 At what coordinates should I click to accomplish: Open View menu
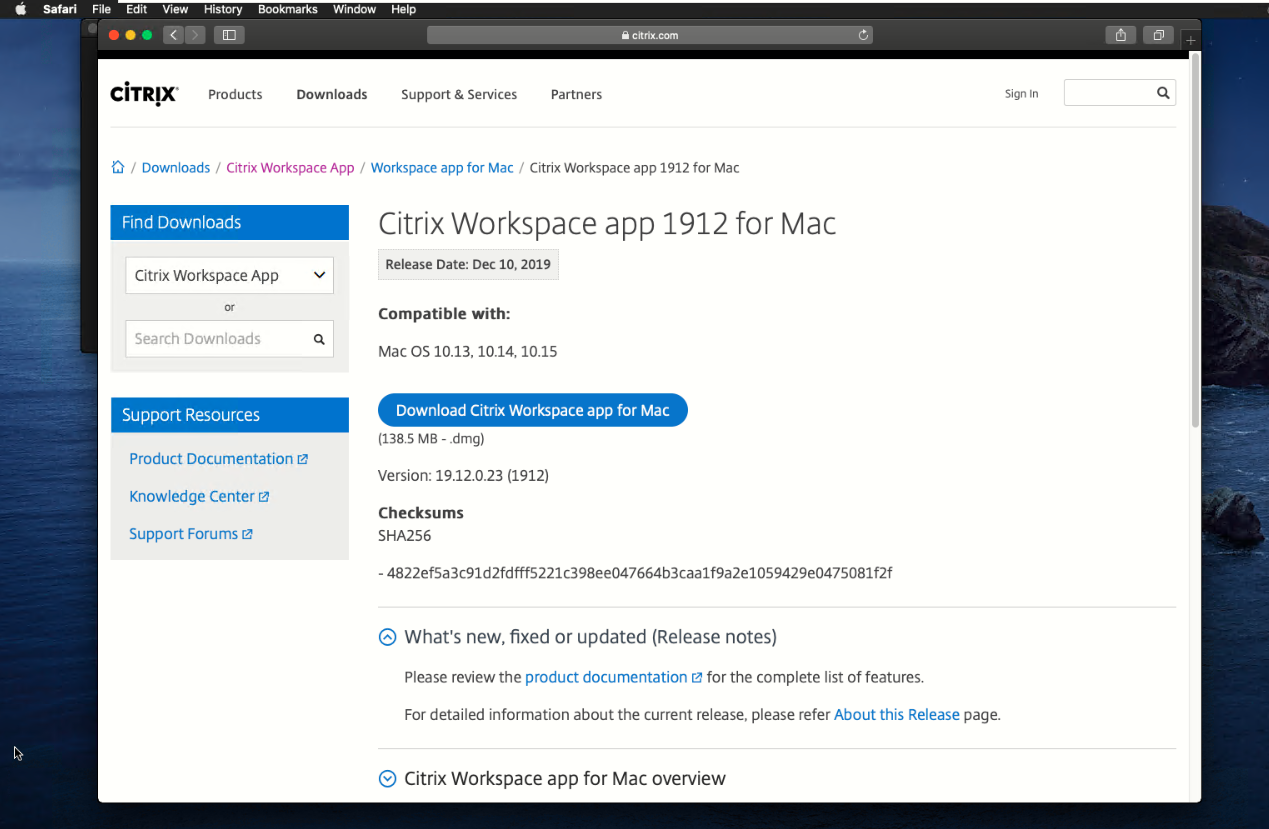(175, 9)
